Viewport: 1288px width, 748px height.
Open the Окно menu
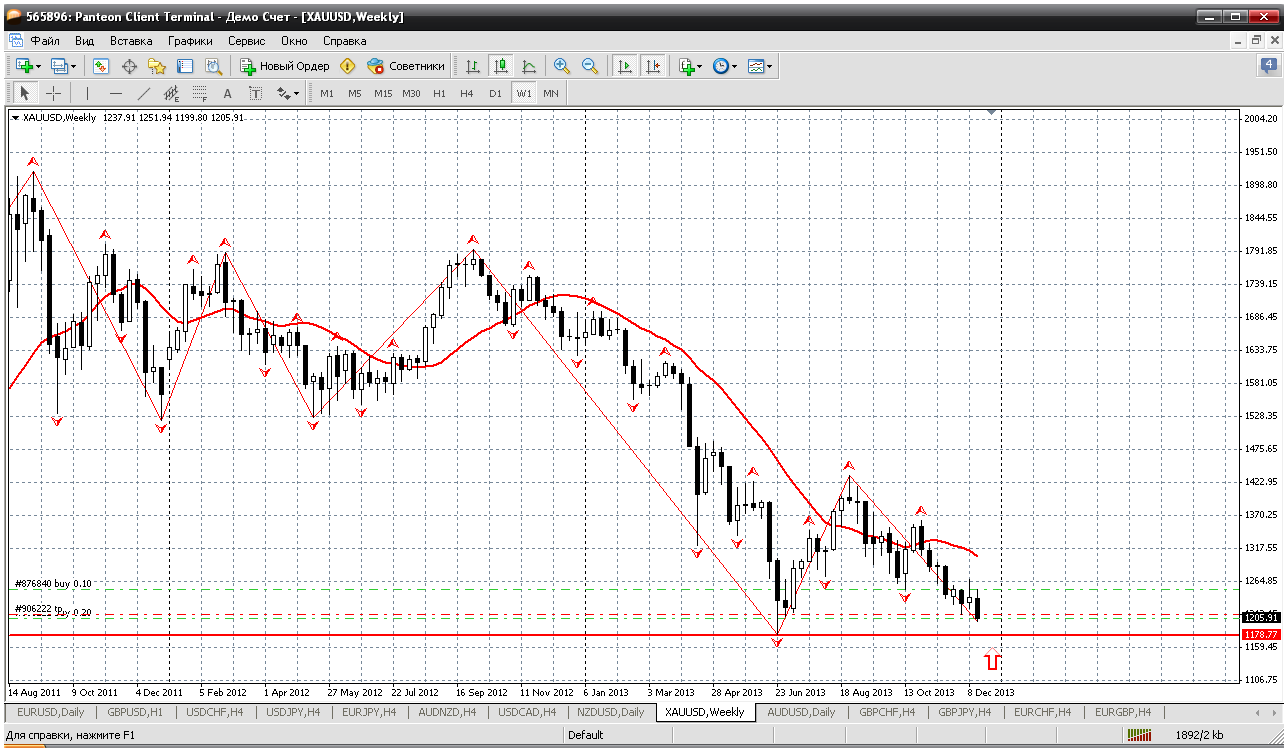click(x=294, y=41)
